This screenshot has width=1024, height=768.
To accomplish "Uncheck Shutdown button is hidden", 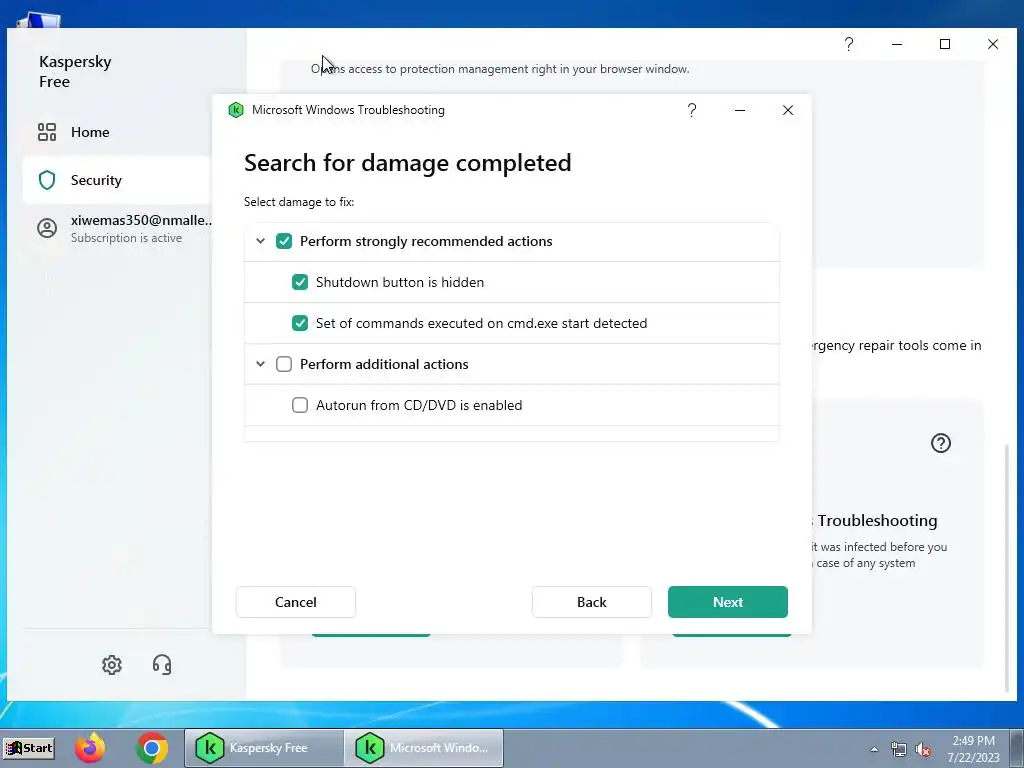I will (x=300, y=282).
